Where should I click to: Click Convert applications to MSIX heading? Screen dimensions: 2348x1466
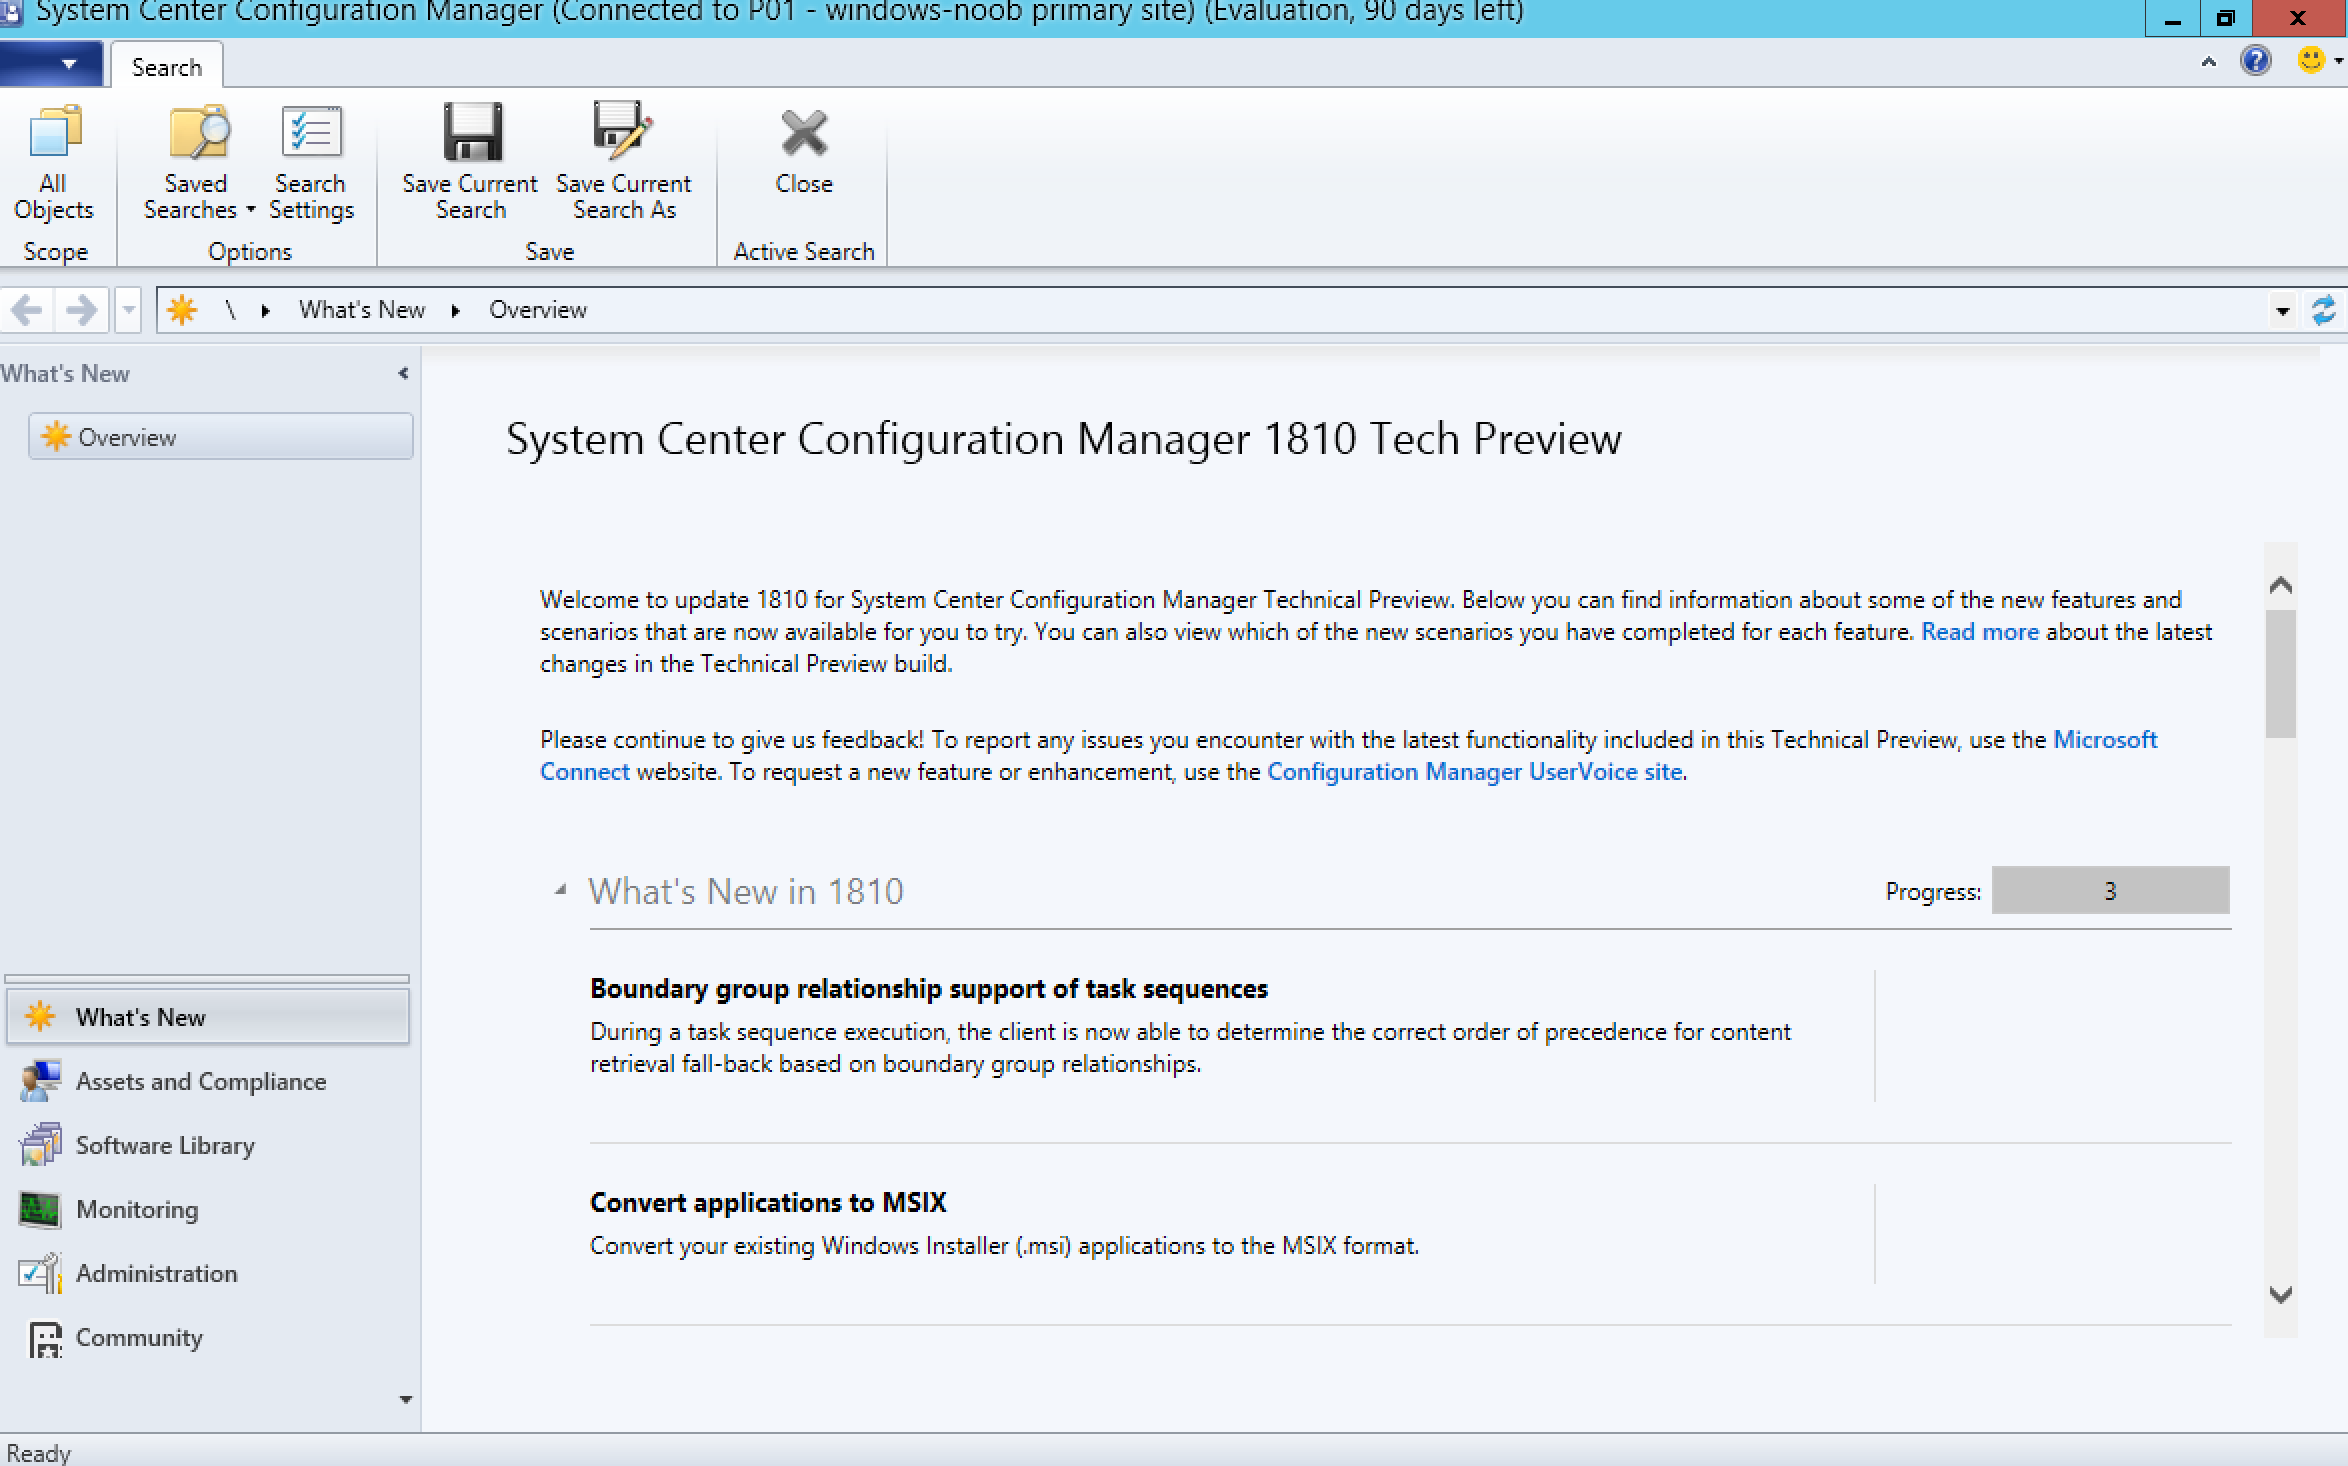pos(767,1203)
